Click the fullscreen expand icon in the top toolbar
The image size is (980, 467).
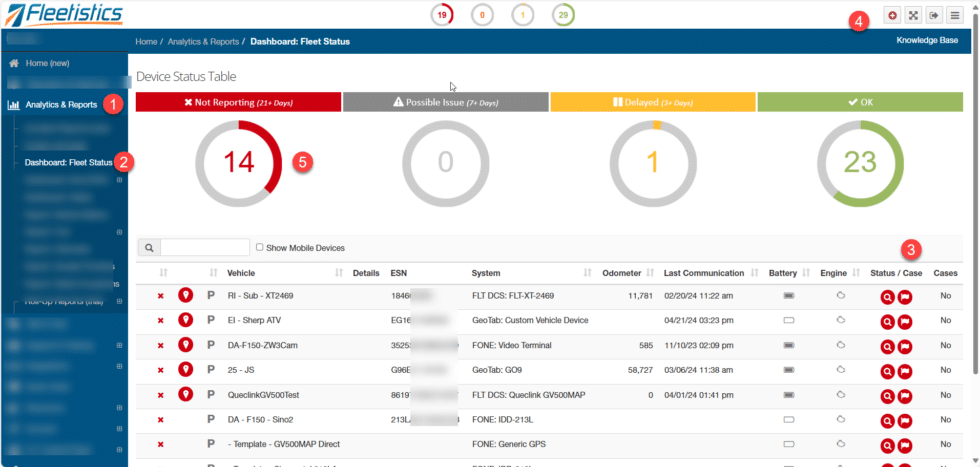(913, 16)
